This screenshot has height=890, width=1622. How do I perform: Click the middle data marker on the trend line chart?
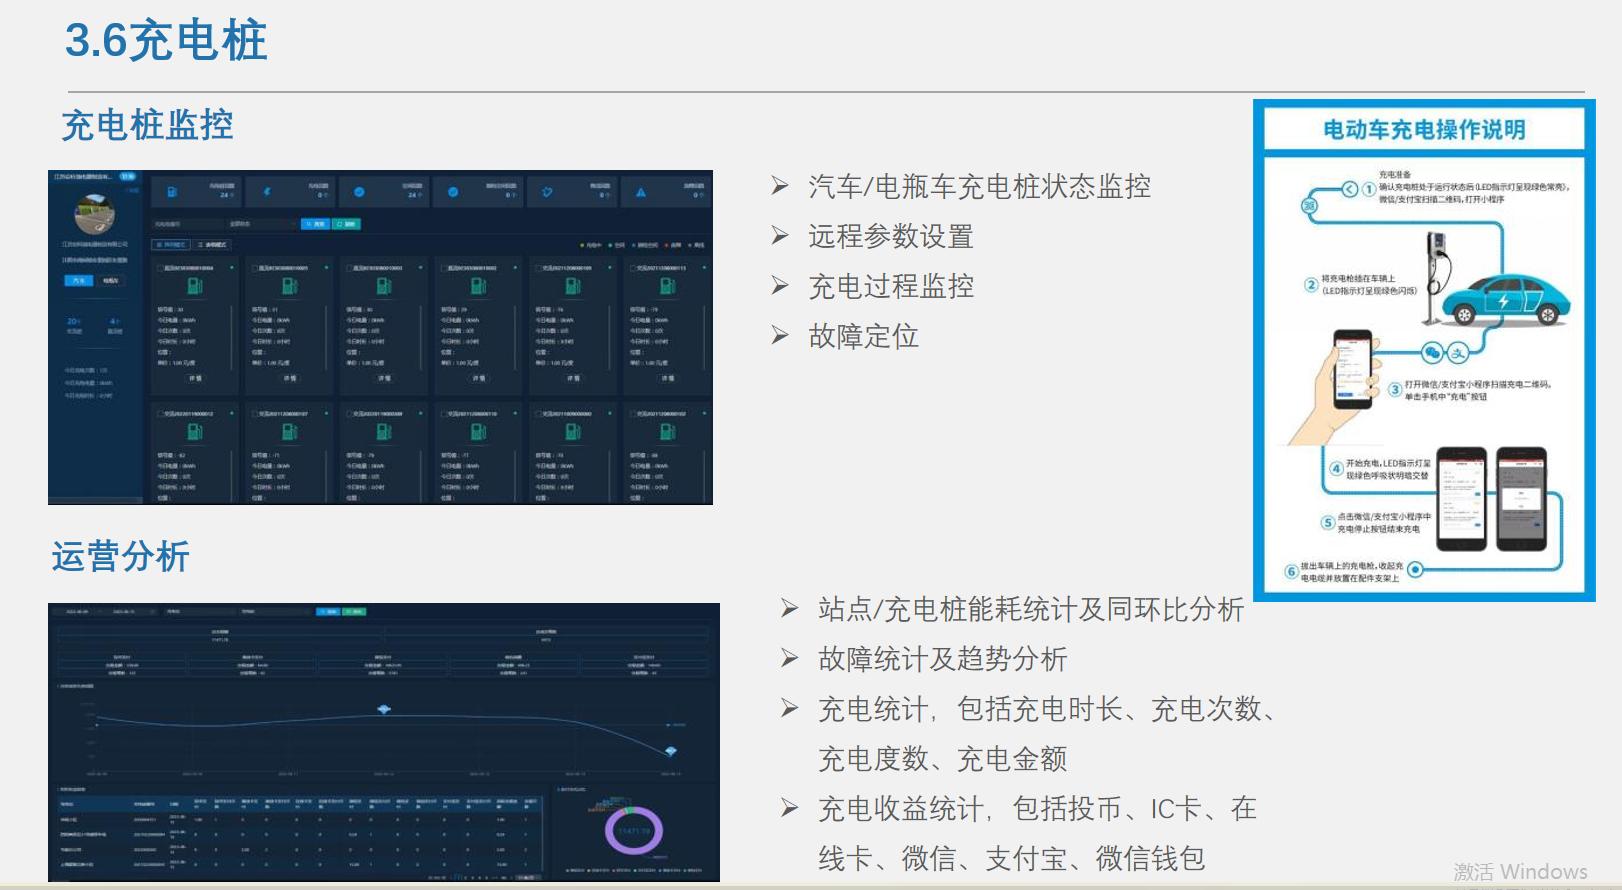coord(384,709)
